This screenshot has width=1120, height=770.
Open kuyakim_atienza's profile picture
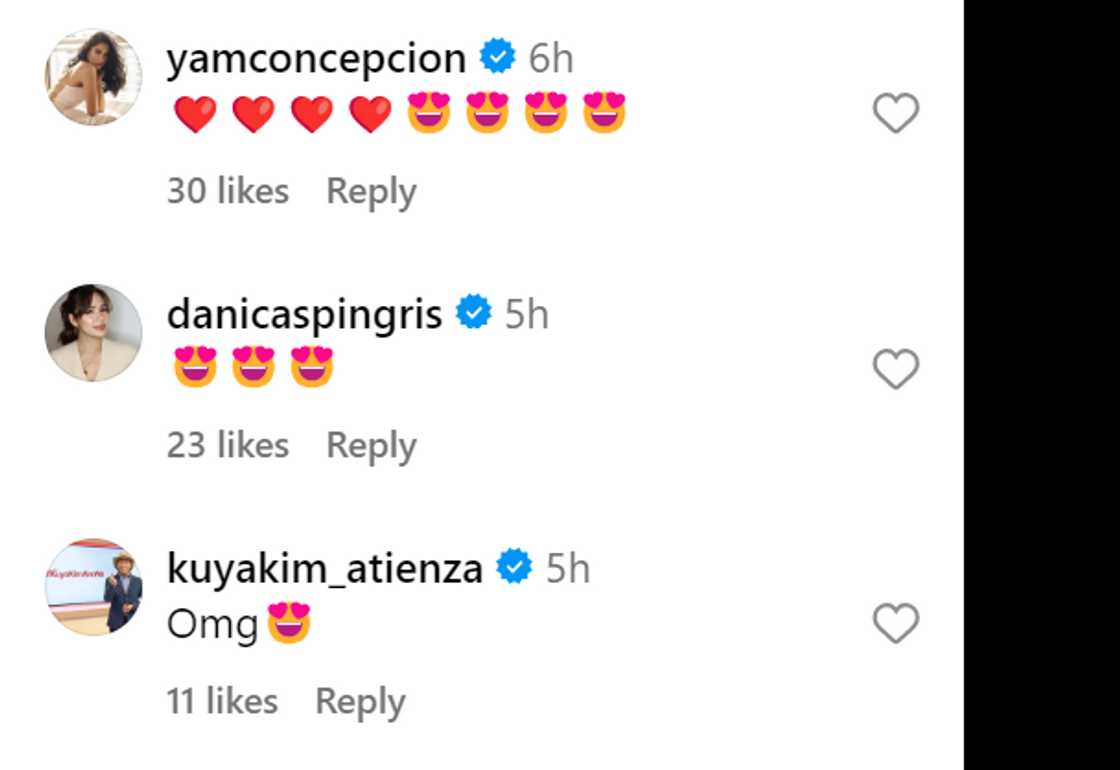click(x=94, y=588)
